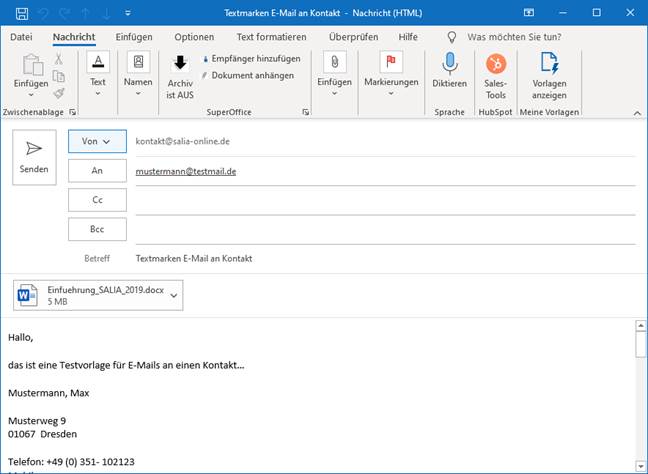This screenshot has height=474, width=648.
Task: Open the Von sender dropdown
Action: pyautogui.click(x=97, y=142)
